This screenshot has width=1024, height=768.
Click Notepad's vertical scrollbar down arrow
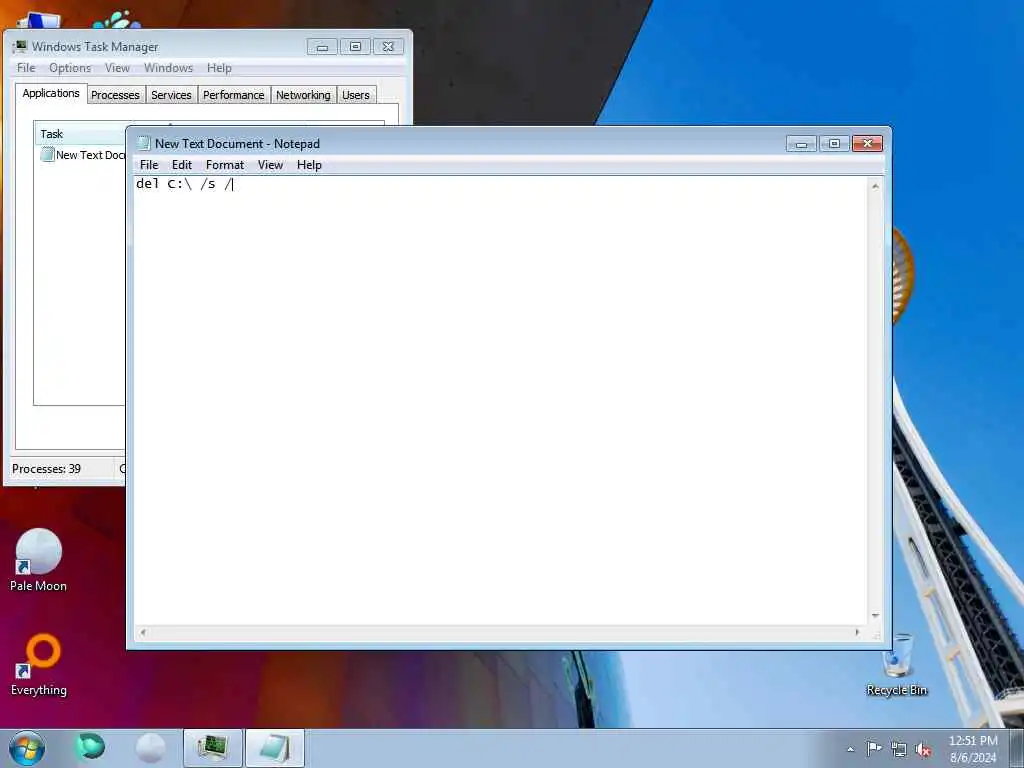point(875,616)
